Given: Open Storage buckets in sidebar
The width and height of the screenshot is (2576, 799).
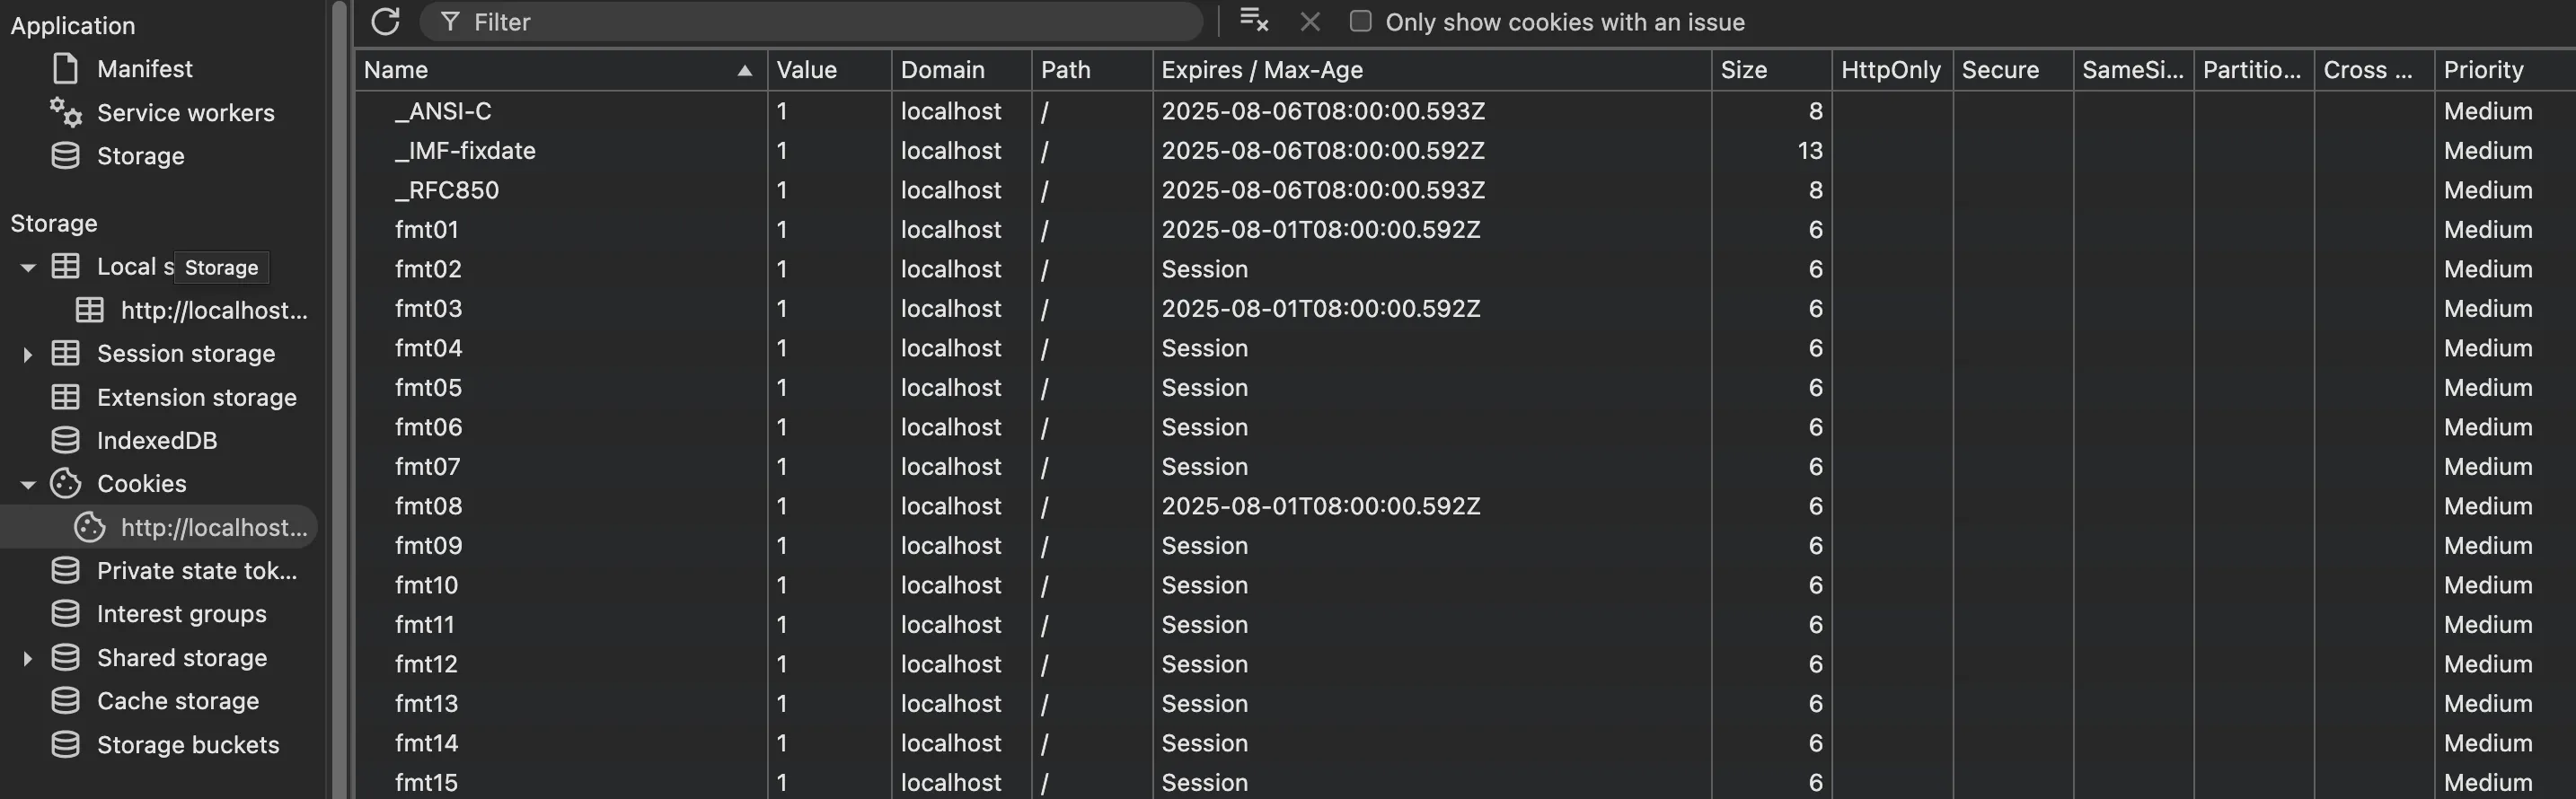Looking at the screenshot, I should point(188,745).
